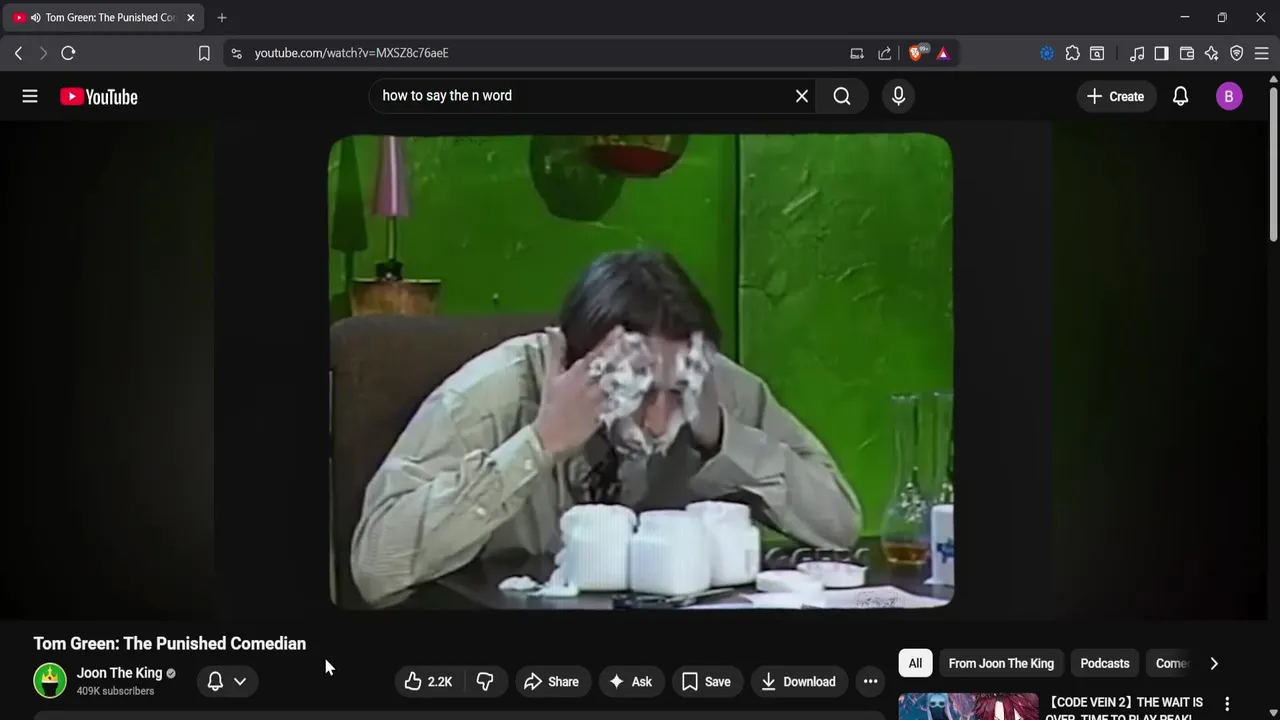Install app icon in address bar
The image size is (1280, 720).
click(857, 53)
